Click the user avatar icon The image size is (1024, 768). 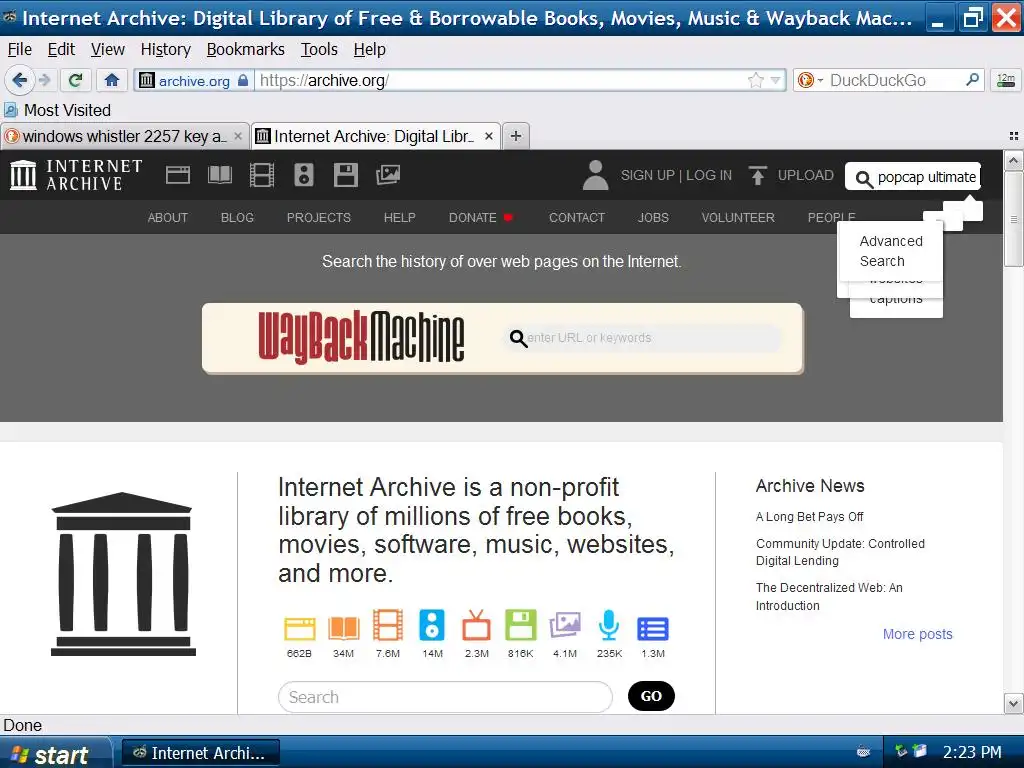click(595, 175)
